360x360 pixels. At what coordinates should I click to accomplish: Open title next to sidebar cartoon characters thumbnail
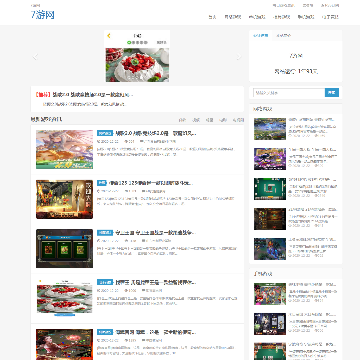tap(312, 285)
